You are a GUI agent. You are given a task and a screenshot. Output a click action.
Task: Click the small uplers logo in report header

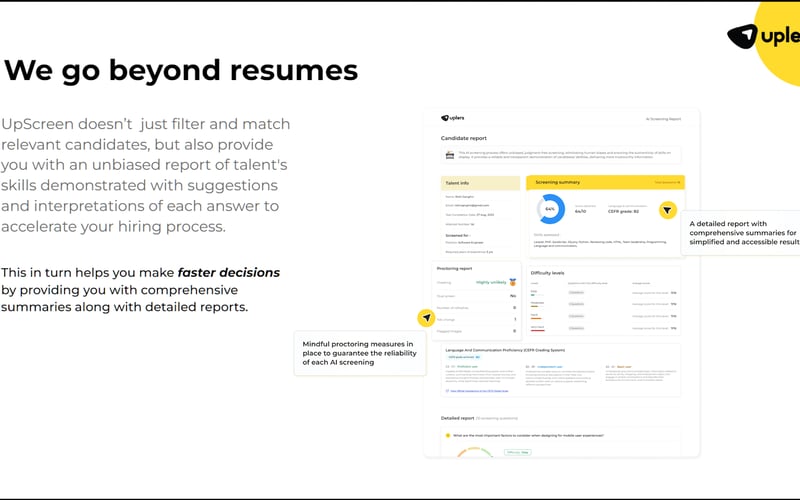(453, 118)
